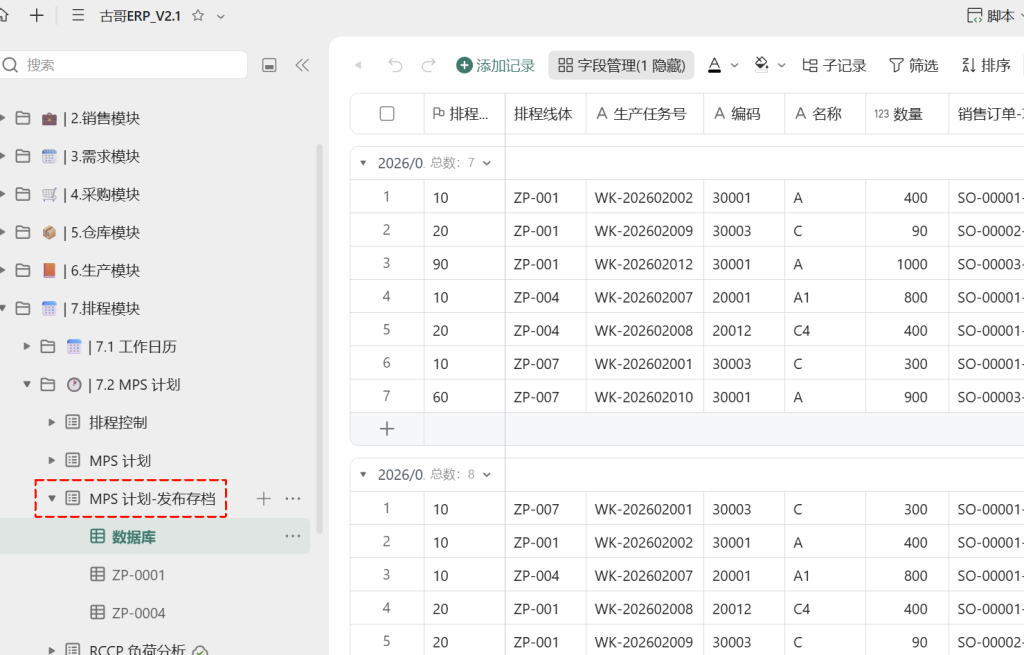Open dropdown arrow after the star icon
Viewport: 1024px width, 655px height.
pos(221,16)
